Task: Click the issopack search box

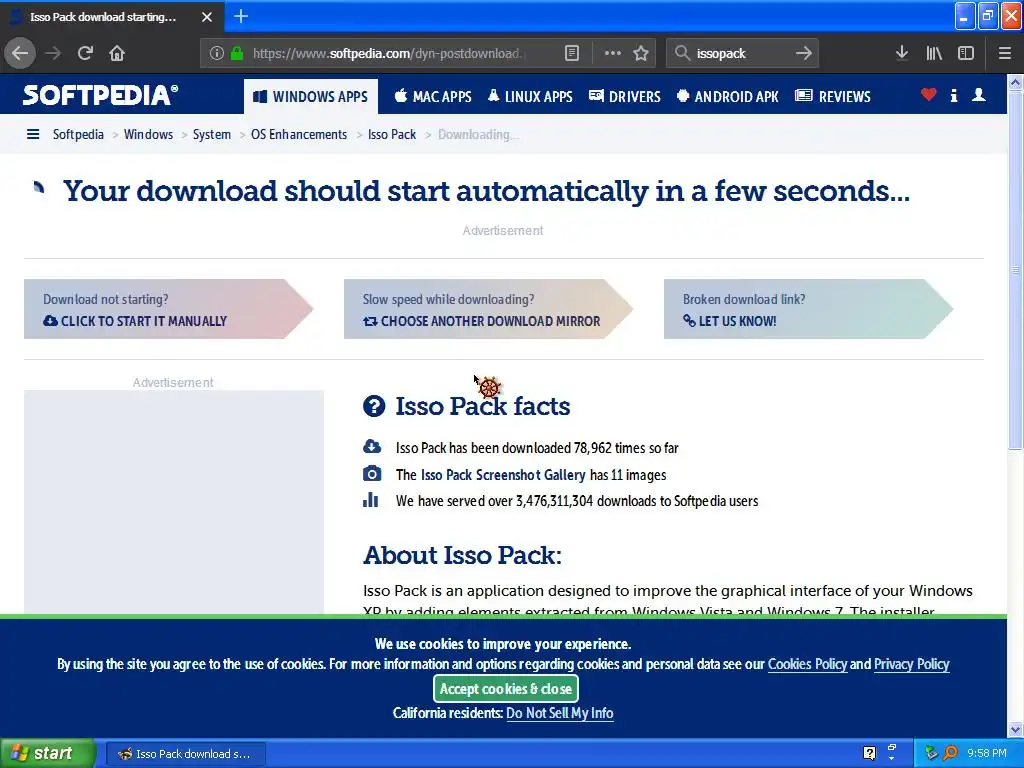Action: 741,53
